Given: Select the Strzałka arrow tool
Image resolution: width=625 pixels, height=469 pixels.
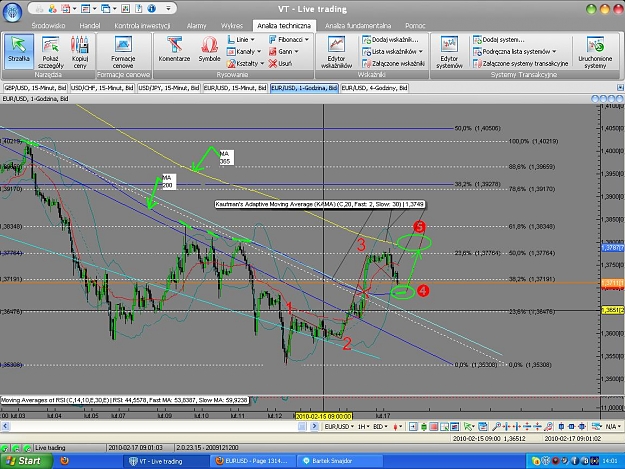Looking at the screenshot, I should pos(18,51).
